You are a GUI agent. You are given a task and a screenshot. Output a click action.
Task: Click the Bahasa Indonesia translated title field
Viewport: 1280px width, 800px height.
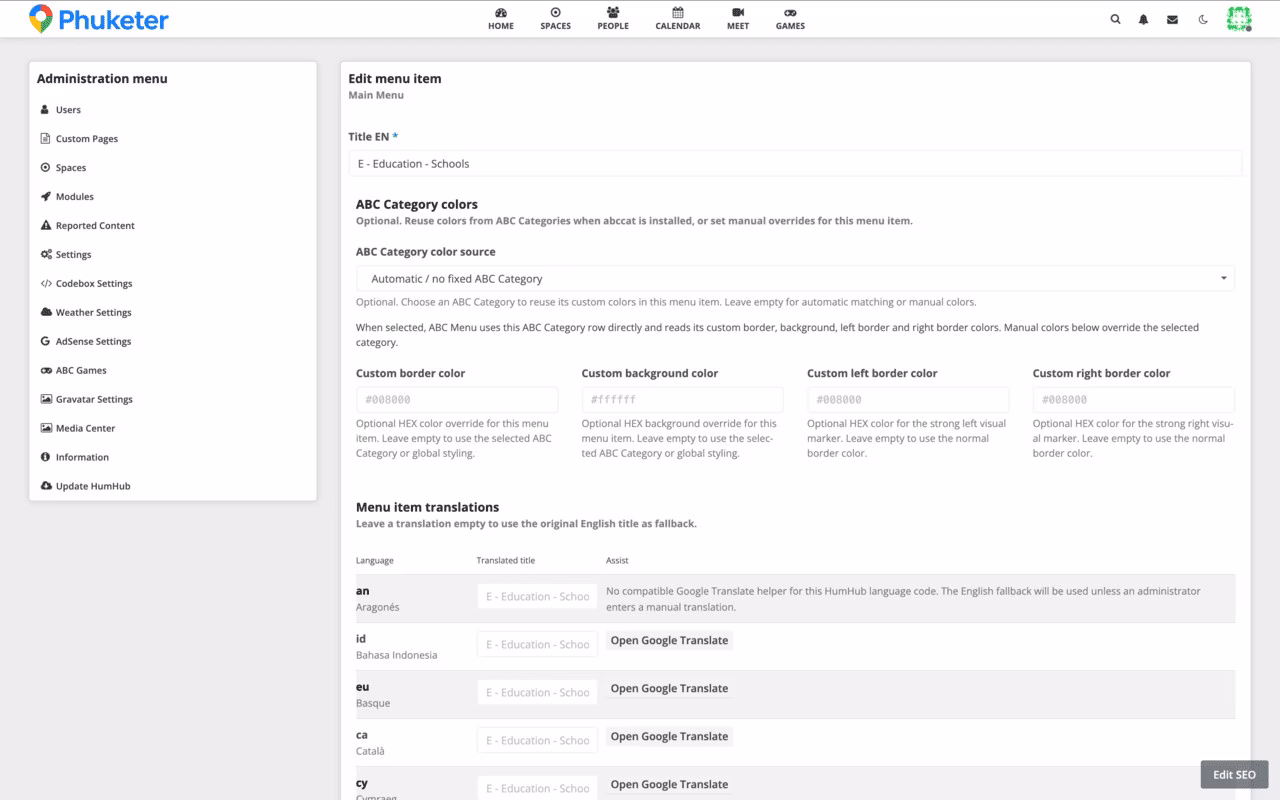click(x=537, y=645)
